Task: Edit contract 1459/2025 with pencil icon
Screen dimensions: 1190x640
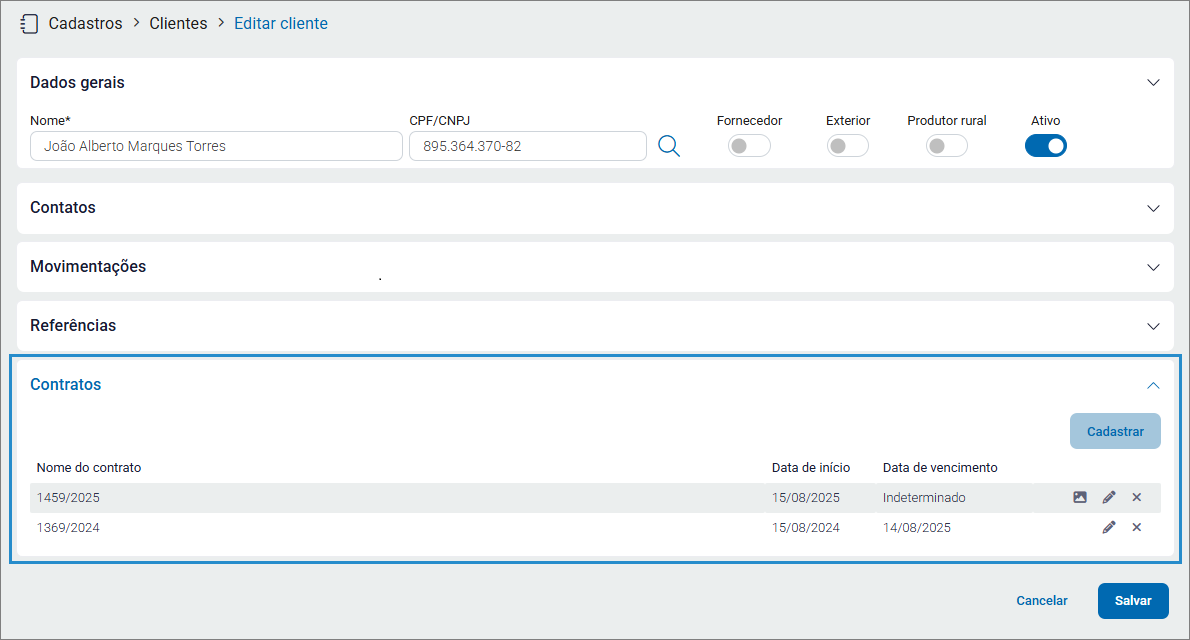Action: [1109, 497]
